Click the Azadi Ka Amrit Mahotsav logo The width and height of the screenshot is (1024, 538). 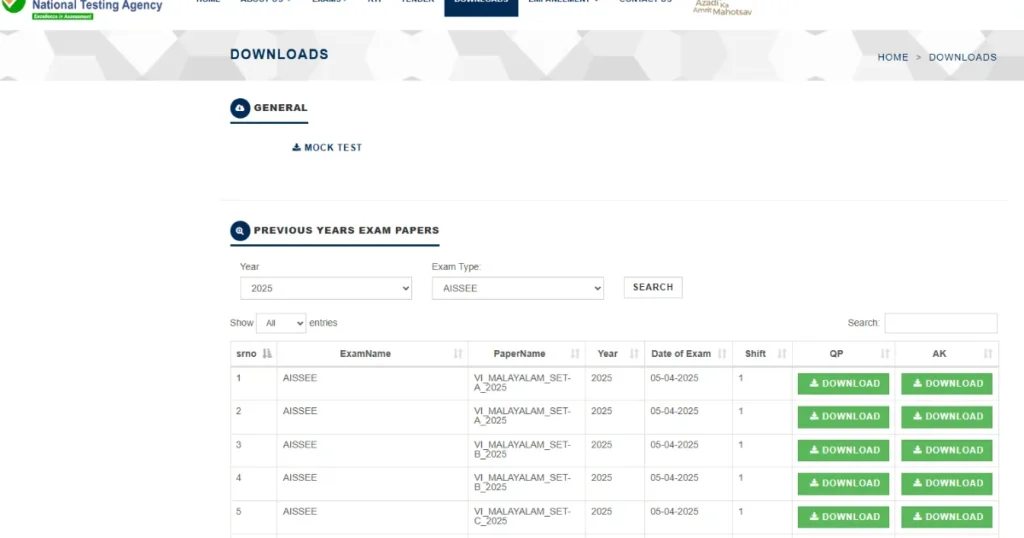722,8
